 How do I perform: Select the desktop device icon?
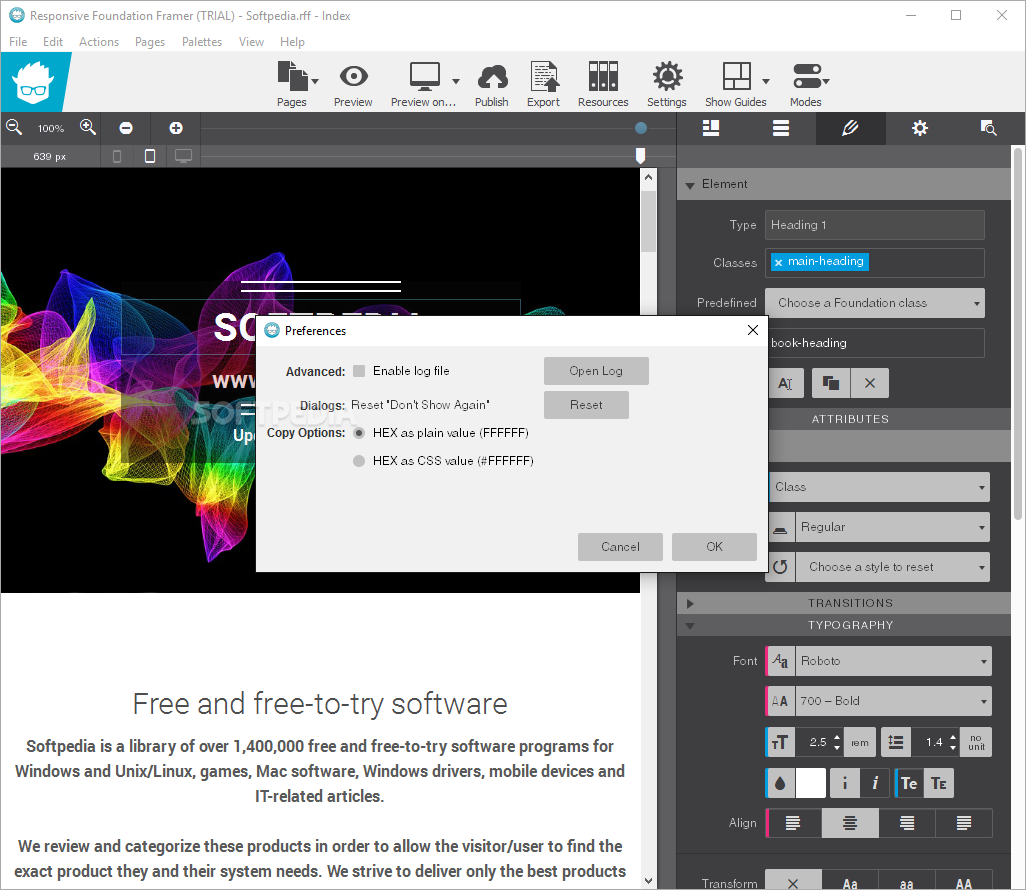[x=183, y=156]
